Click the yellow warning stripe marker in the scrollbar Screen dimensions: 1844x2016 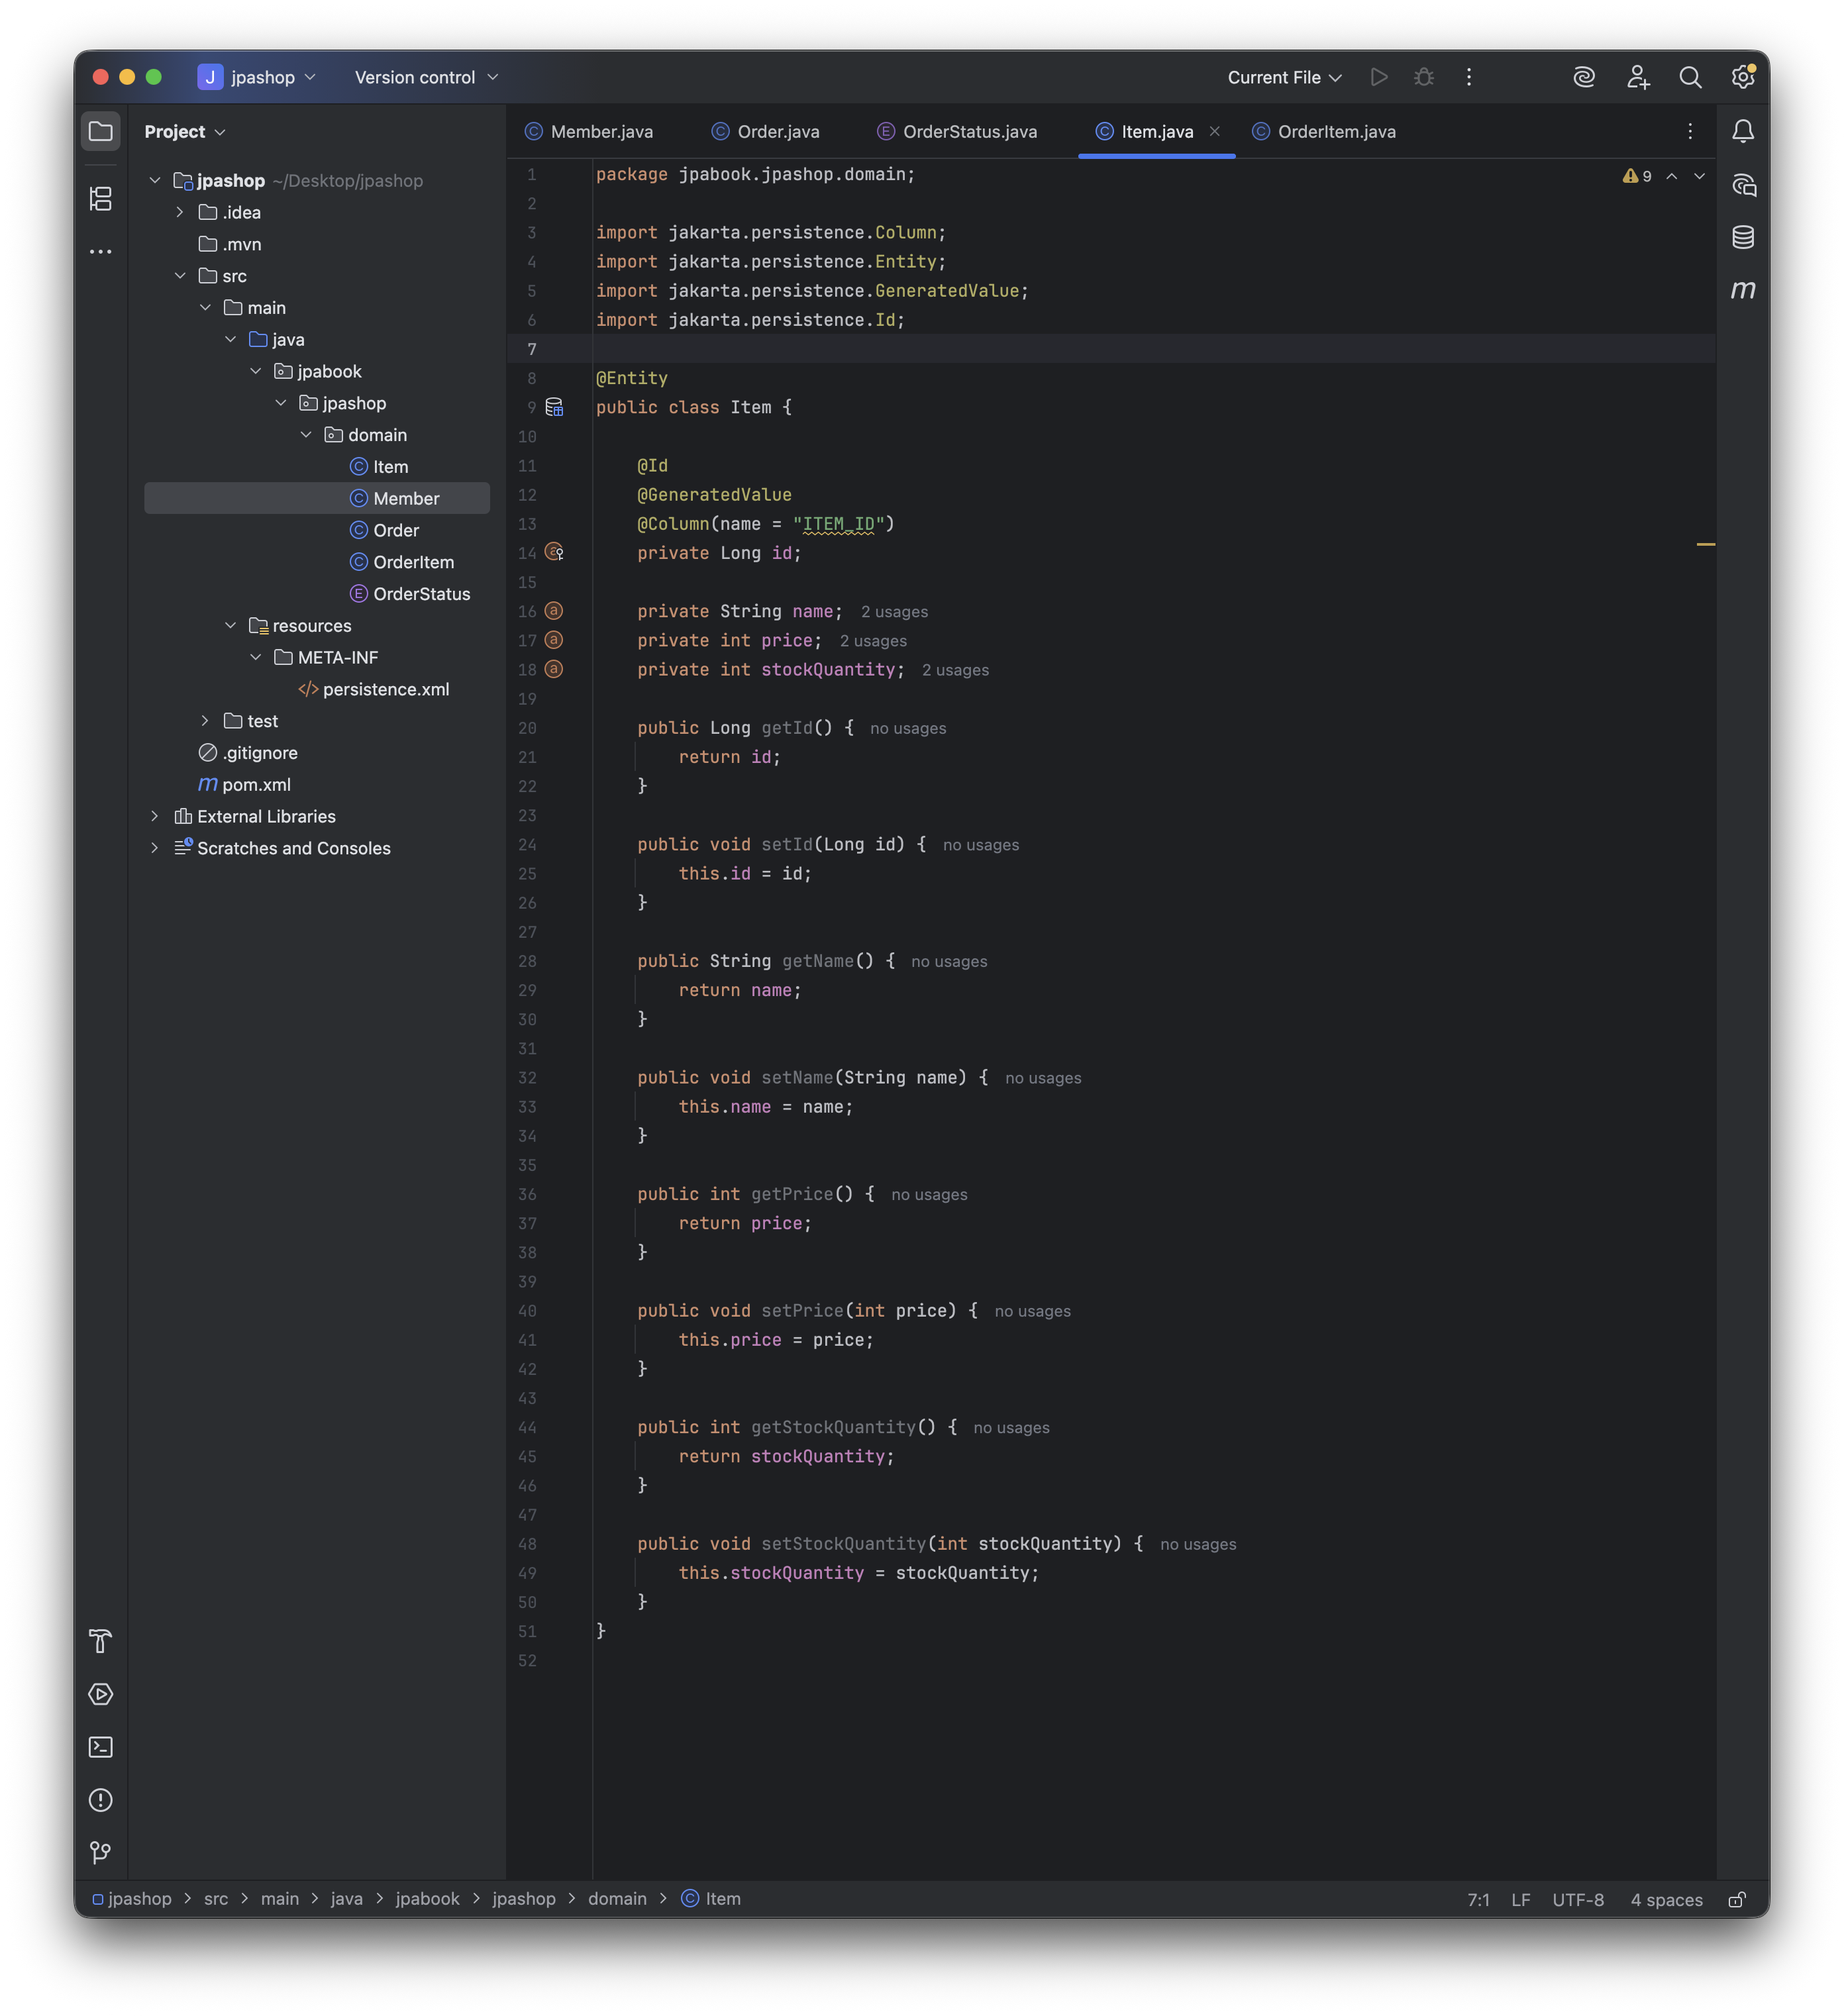[x=1705, y=544]
